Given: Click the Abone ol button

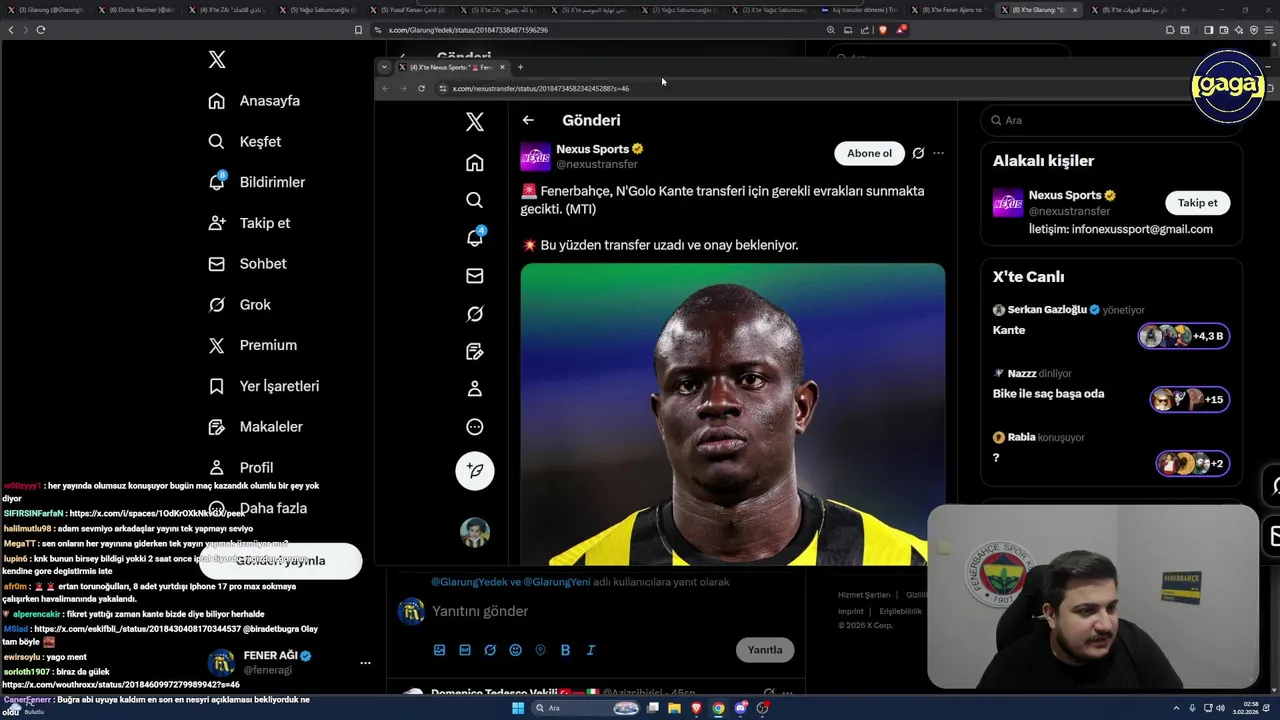Looking at the screenshot, I should [869, 153].
